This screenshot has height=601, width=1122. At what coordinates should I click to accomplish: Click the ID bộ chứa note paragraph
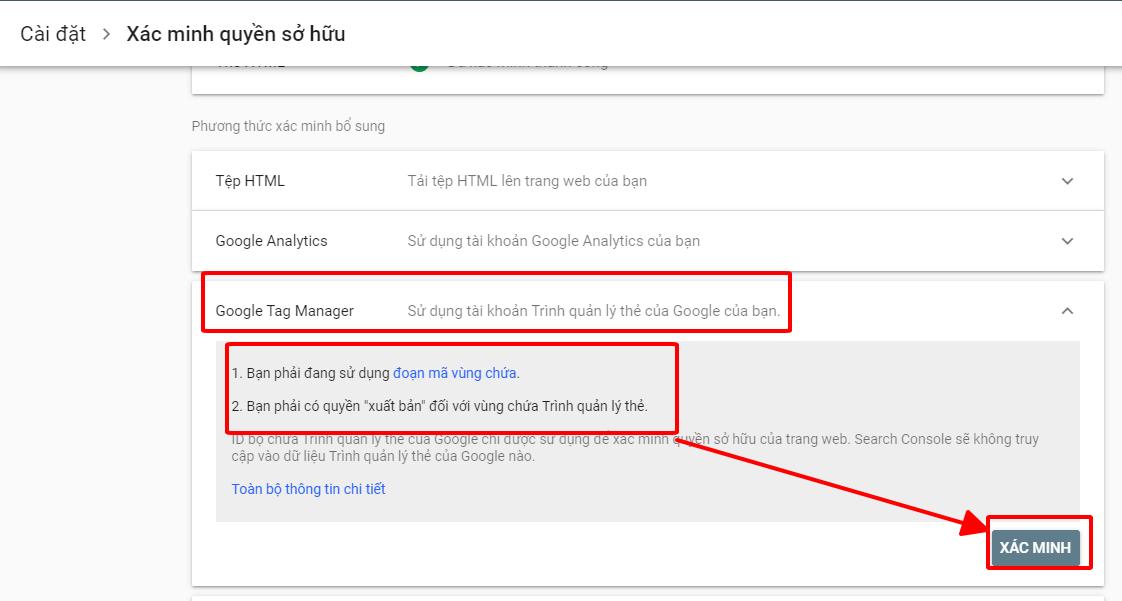(634, 448)
